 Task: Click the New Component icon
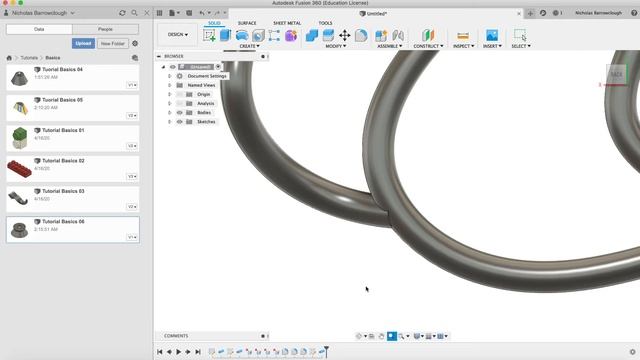click(381, 36)
